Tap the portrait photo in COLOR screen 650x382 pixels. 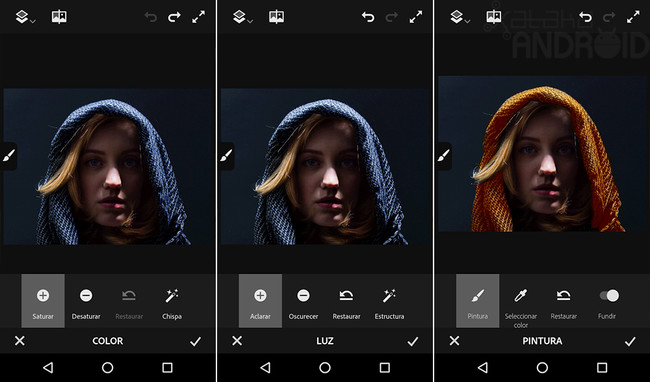point(109,166)
